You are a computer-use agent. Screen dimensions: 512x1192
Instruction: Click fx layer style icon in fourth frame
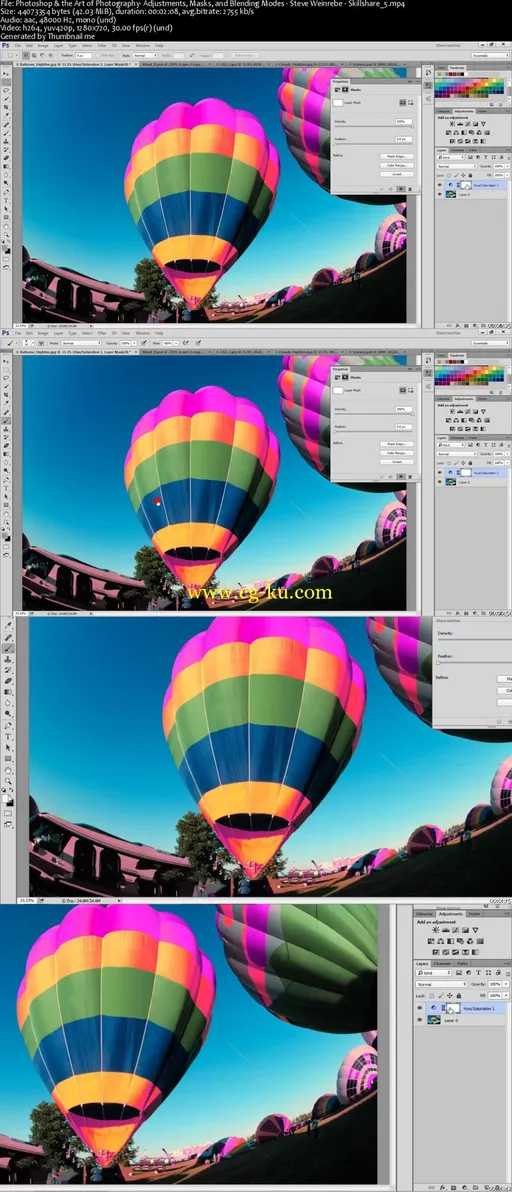tap(442, 1187)
